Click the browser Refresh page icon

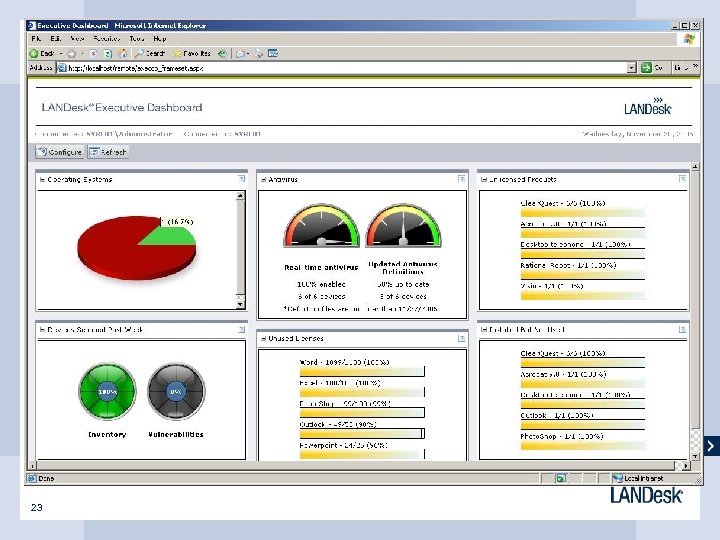107,54
